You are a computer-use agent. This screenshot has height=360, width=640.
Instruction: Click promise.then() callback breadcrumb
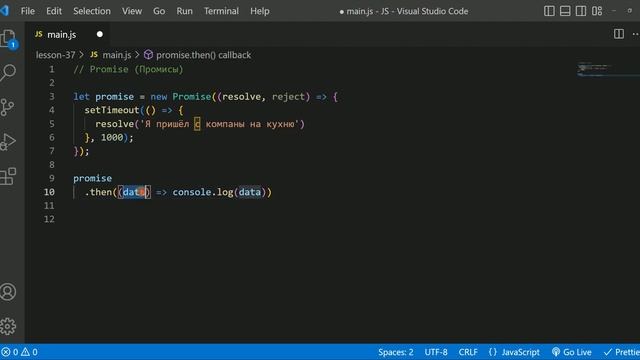(203, 55)
